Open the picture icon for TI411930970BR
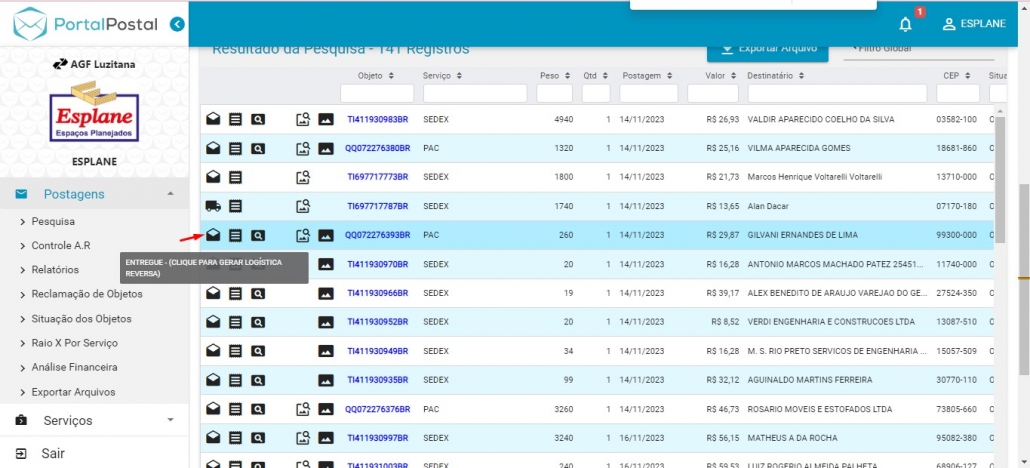The image size is (1030, 468). 326,265
